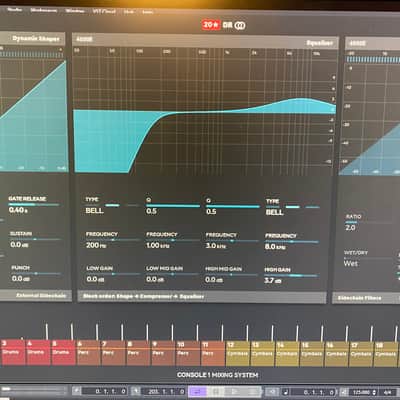Activate the purple cycle button in the transport bar
This screenshot has width=400, height=400.
pos(198,392)
